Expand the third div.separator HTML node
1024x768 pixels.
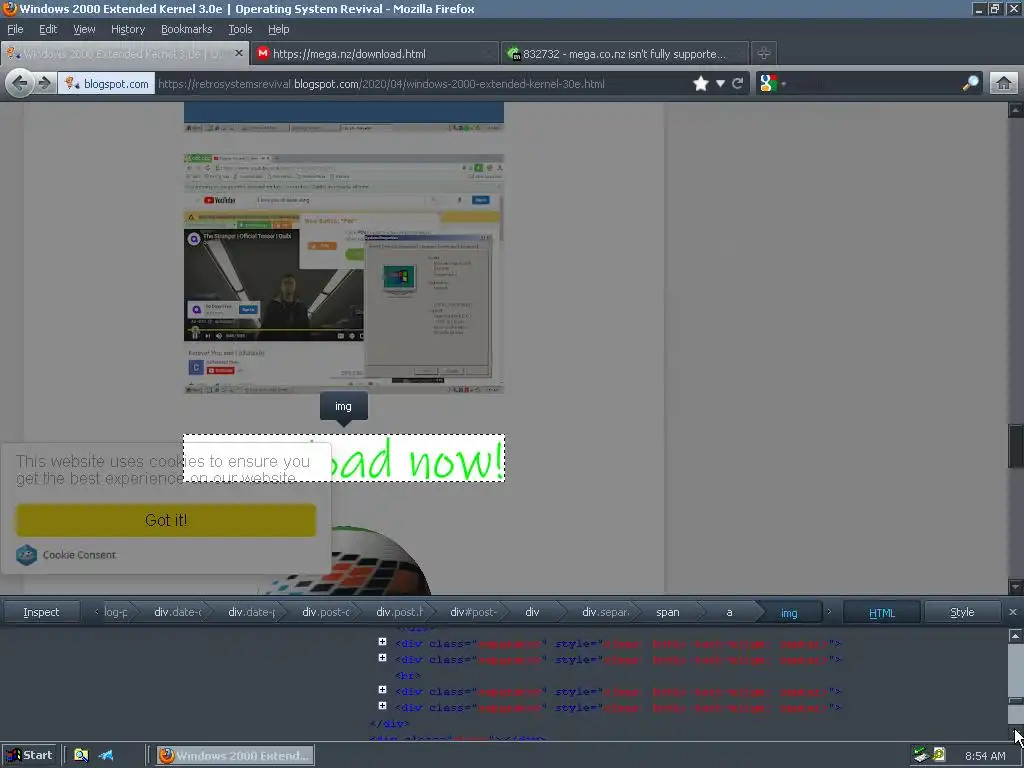[382, 690]
